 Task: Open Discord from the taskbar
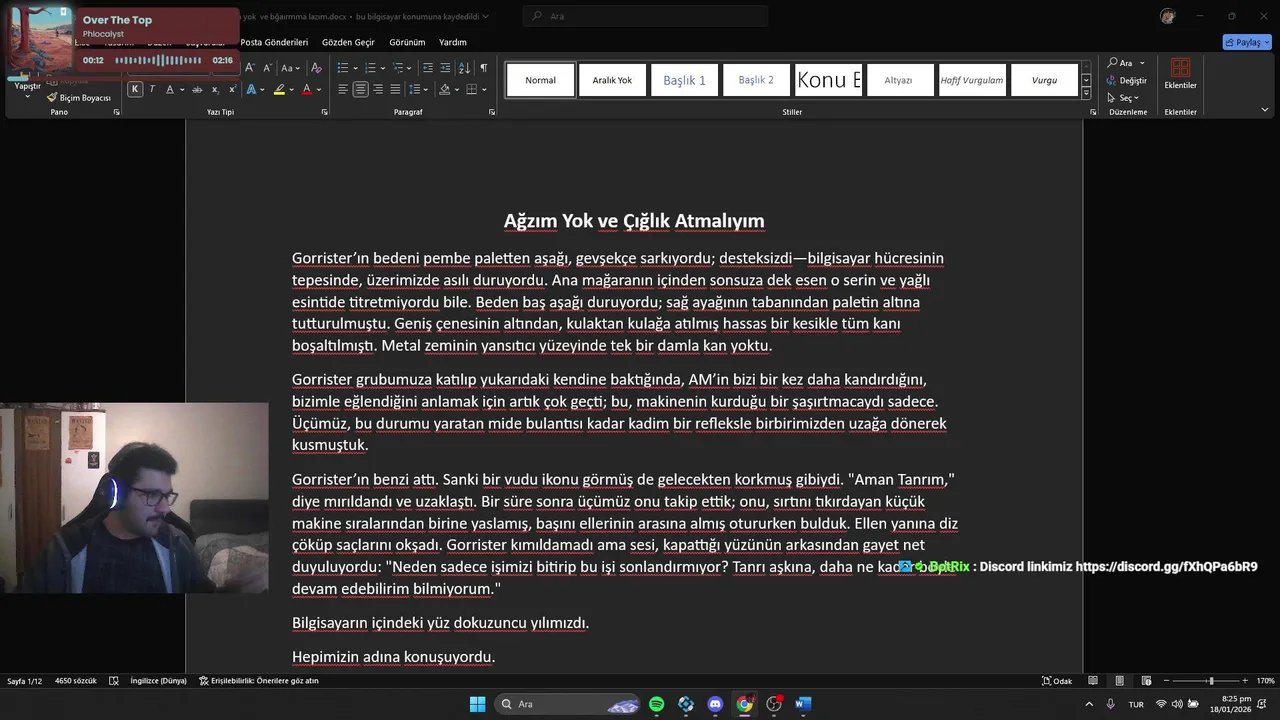(715, 704)
